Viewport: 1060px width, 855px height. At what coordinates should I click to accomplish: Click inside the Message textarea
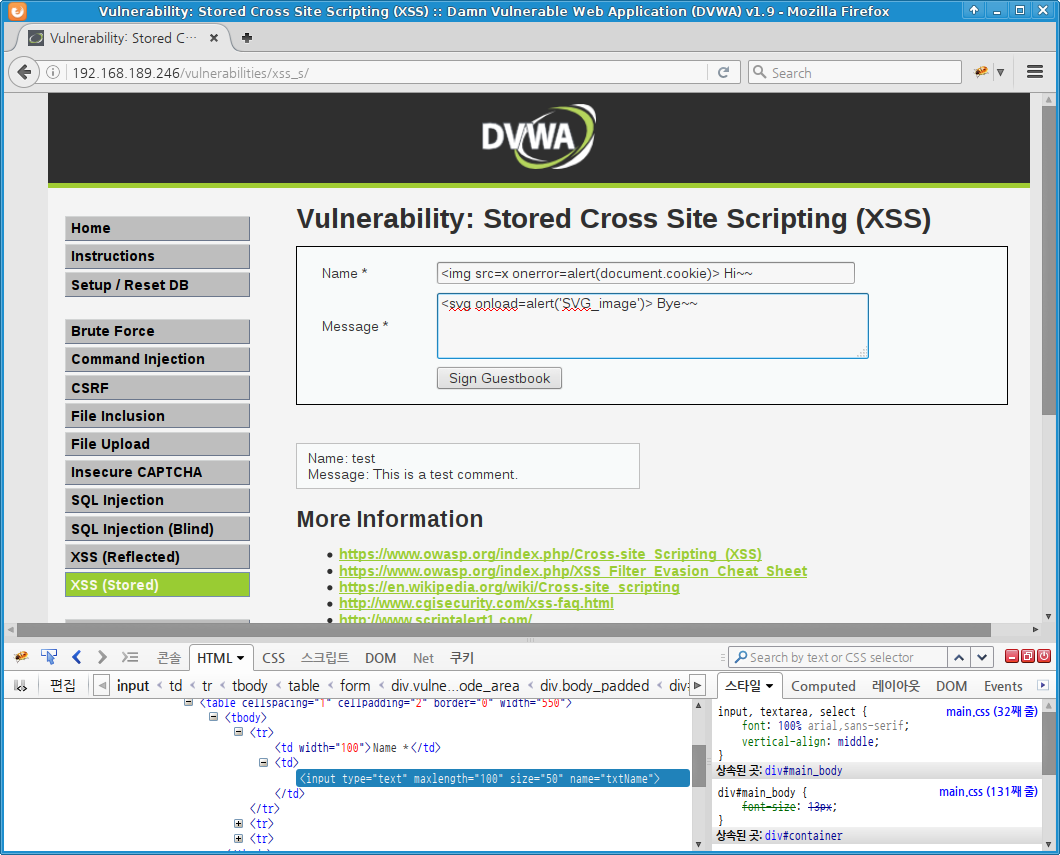point(652,326)
